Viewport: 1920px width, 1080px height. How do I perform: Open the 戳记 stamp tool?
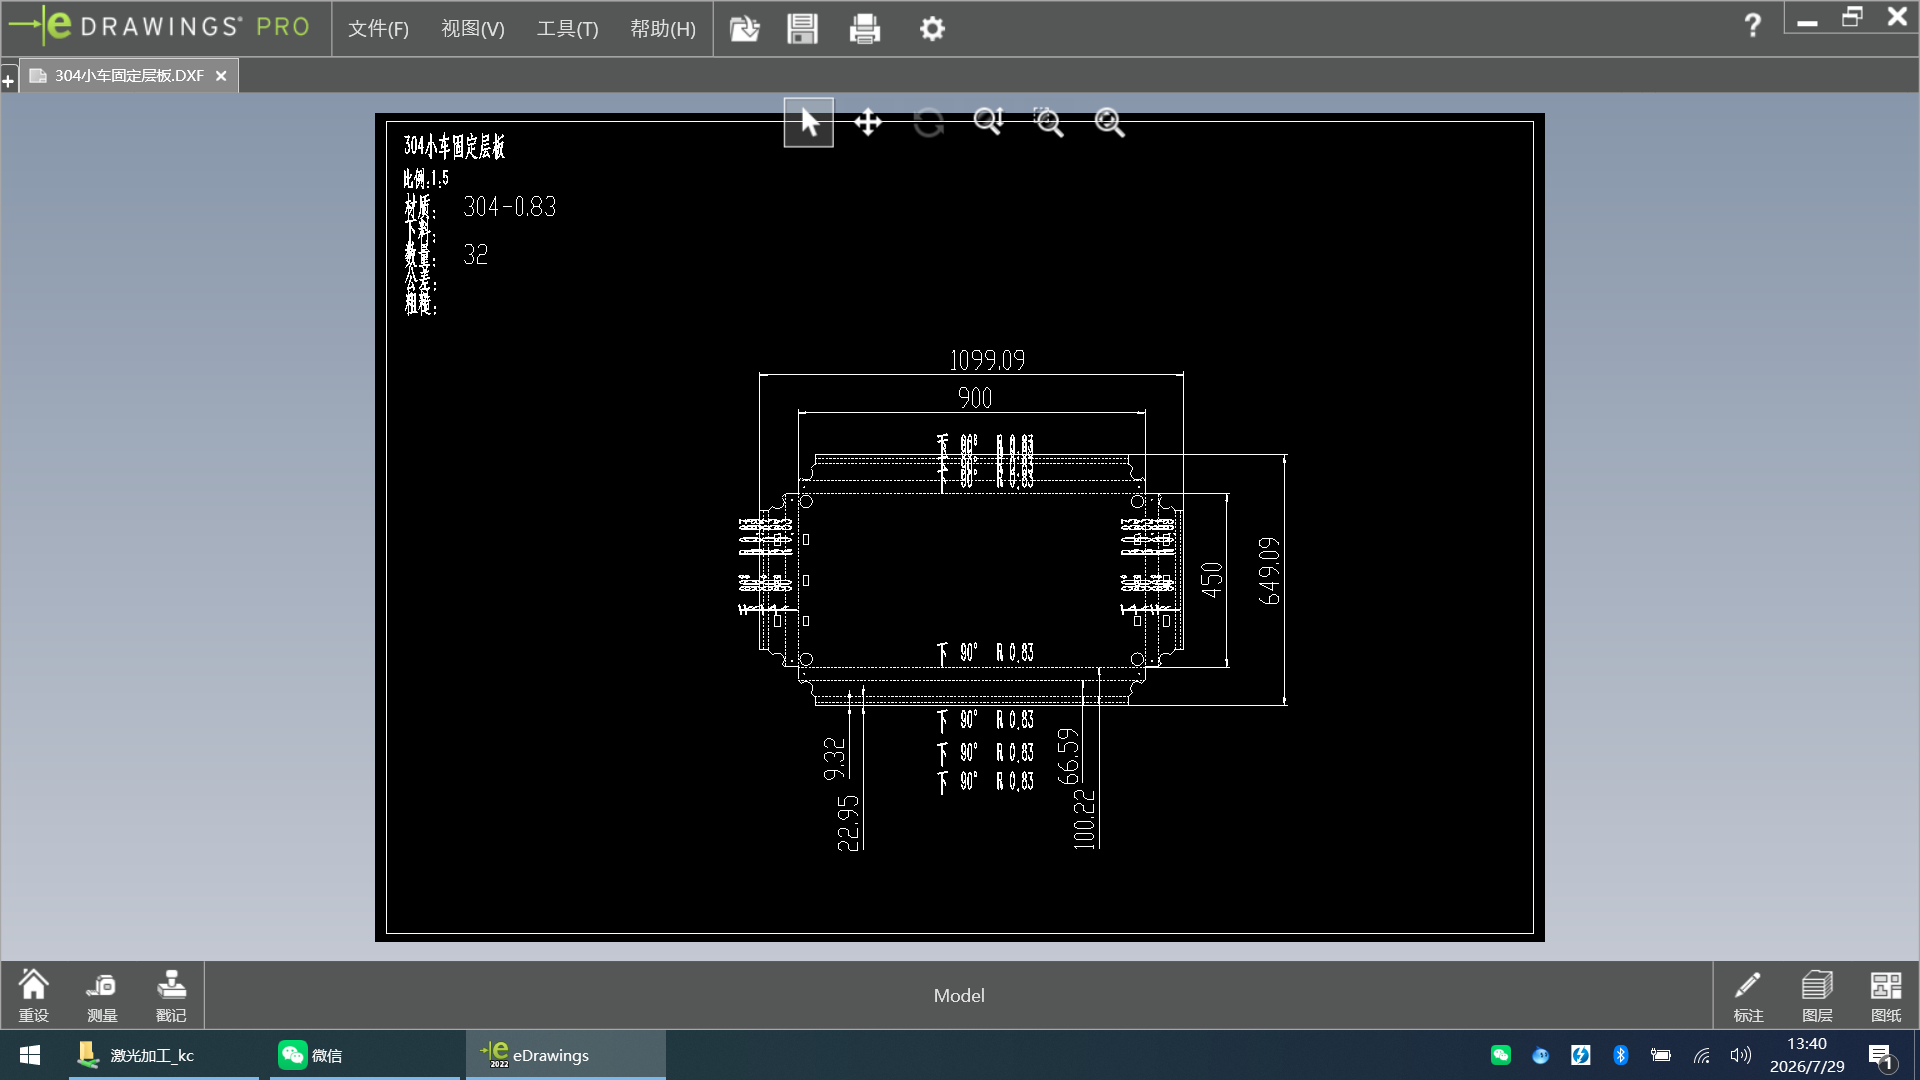171,996
